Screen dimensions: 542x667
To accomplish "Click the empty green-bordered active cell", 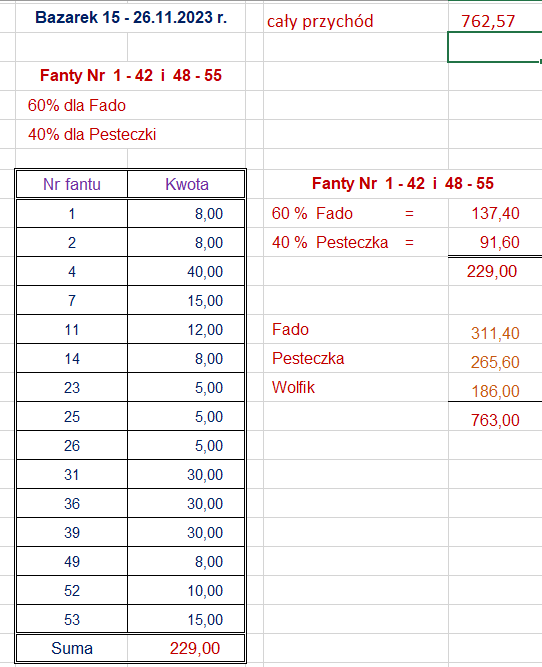I will point(495,47).
